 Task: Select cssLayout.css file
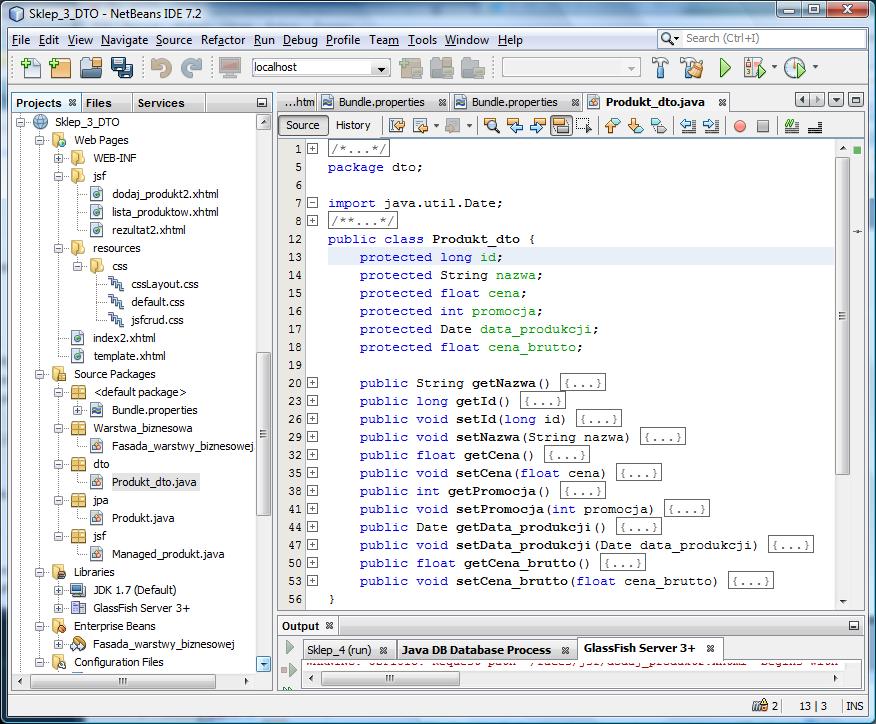pyautogui.click(x=165, y=284)
